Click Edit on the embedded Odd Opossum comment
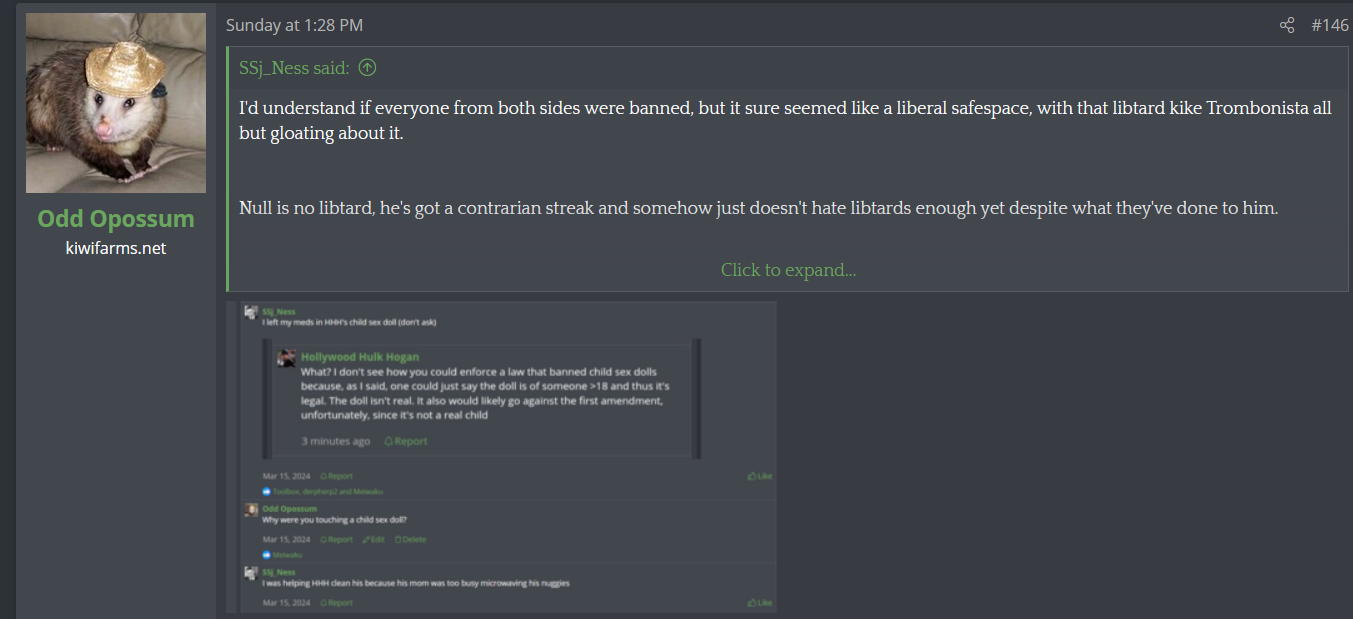This screenshot has width=1353, height=619. [x=373, y=539]
